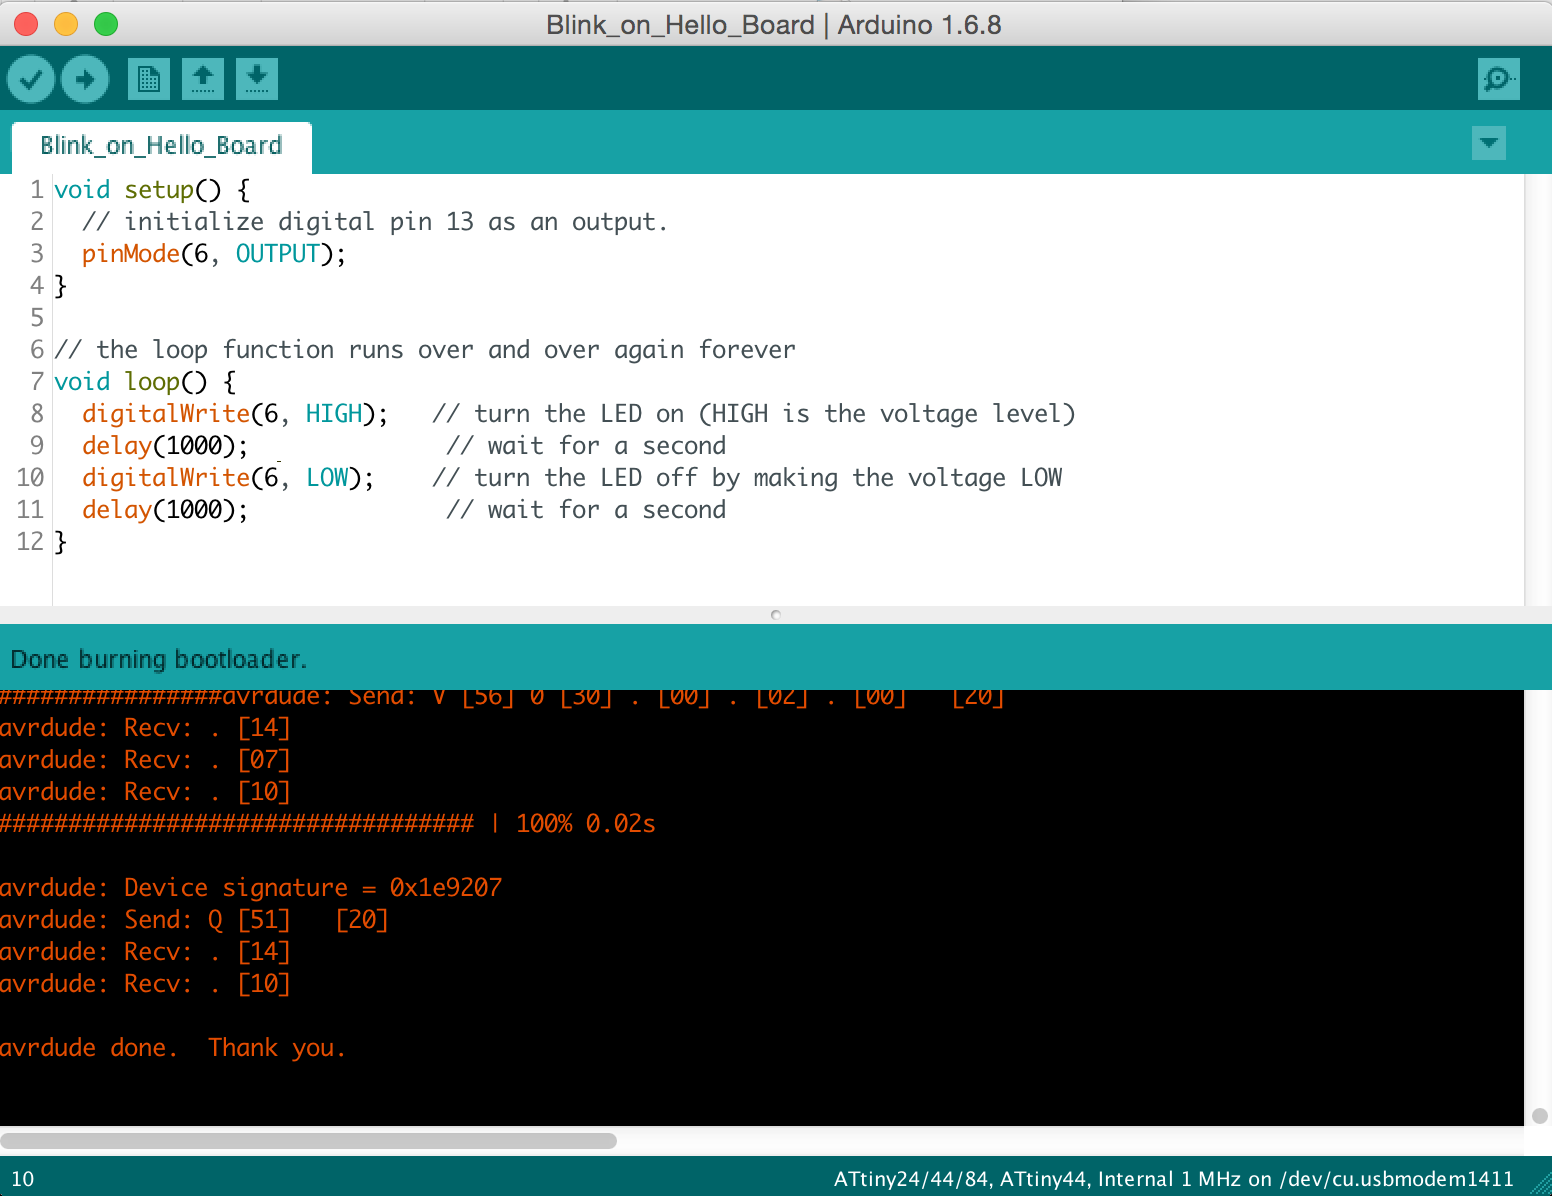Expand the tab menu dropdown arrow
Screen dimensions: 1552x1196
1489,143
